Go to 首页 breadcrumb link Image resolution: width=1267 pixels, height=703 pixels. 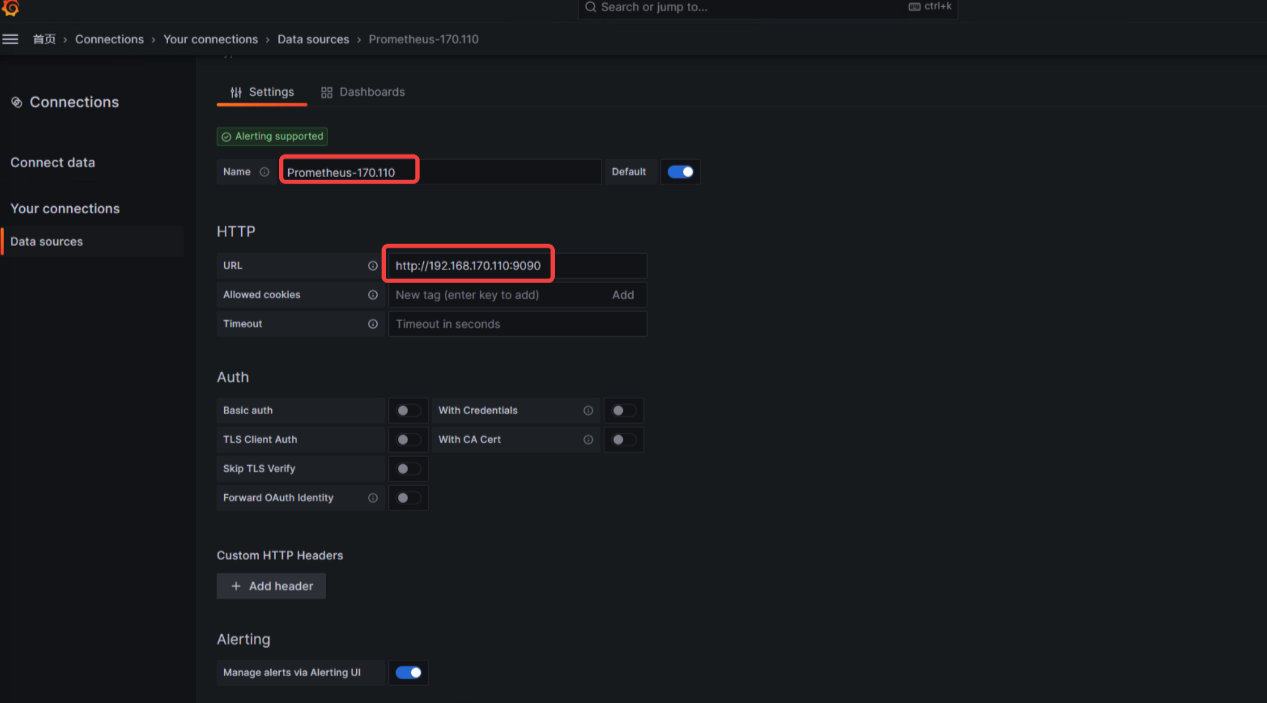click(44, 39)
